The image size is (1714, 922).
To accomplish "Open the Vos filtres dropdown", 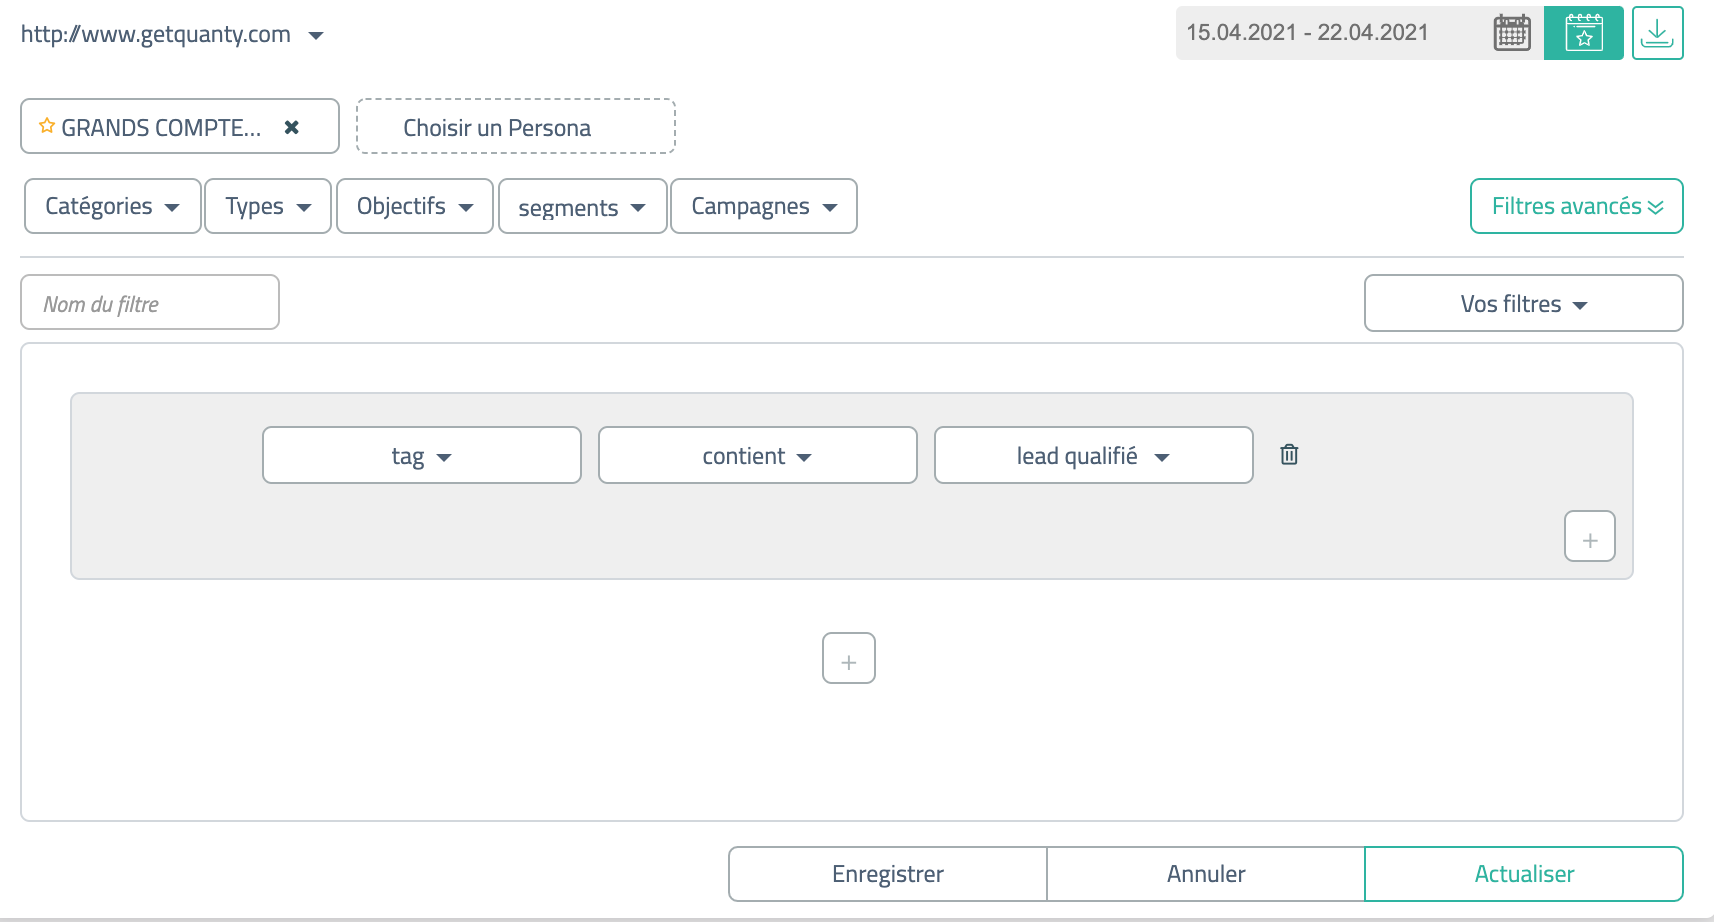I will 1524,303.
